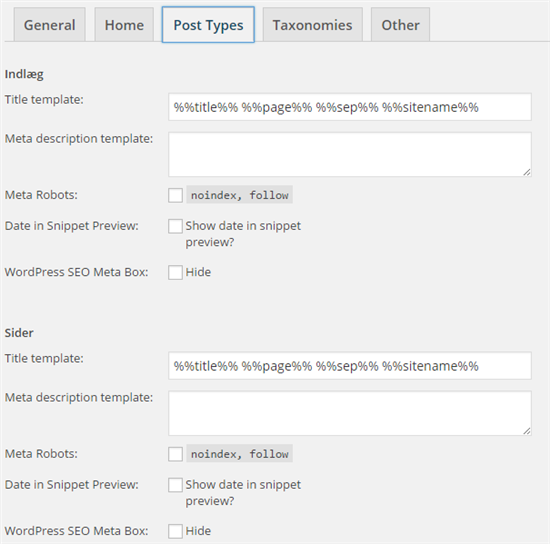Check Show date in snippet preview for Indlæg
Screen dimensions: 550x544
[175, 226]
